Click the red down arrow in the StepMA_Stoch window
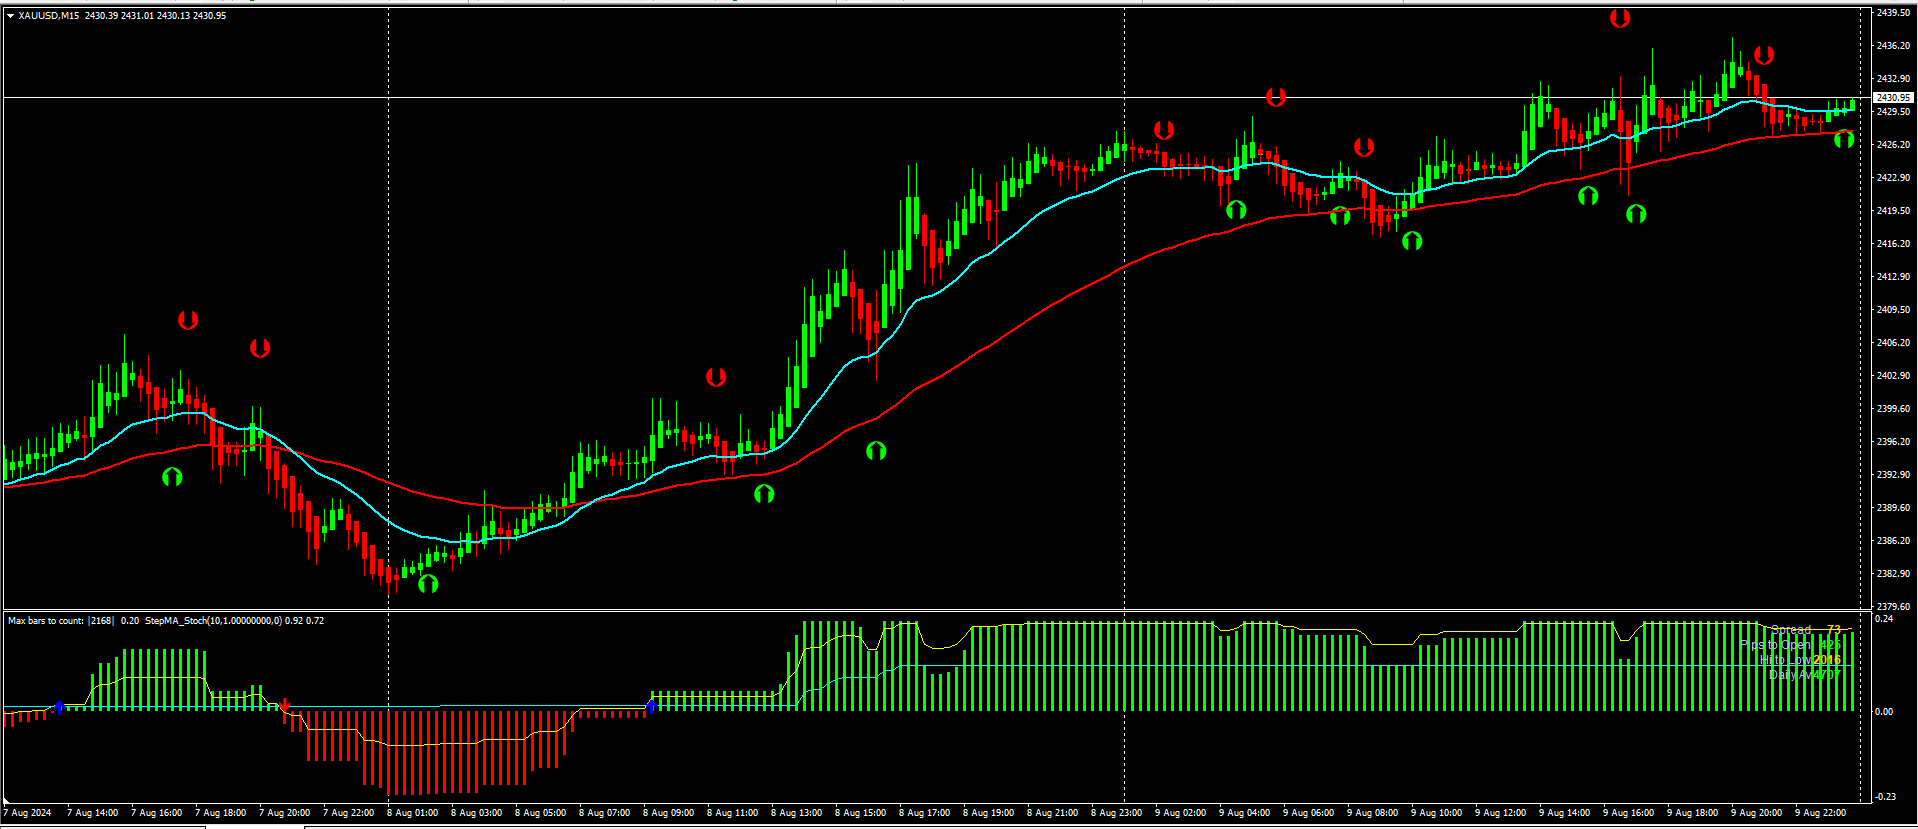Image resolution: width=1918 pixels, height=829 pixels. [x=285, y=705]
